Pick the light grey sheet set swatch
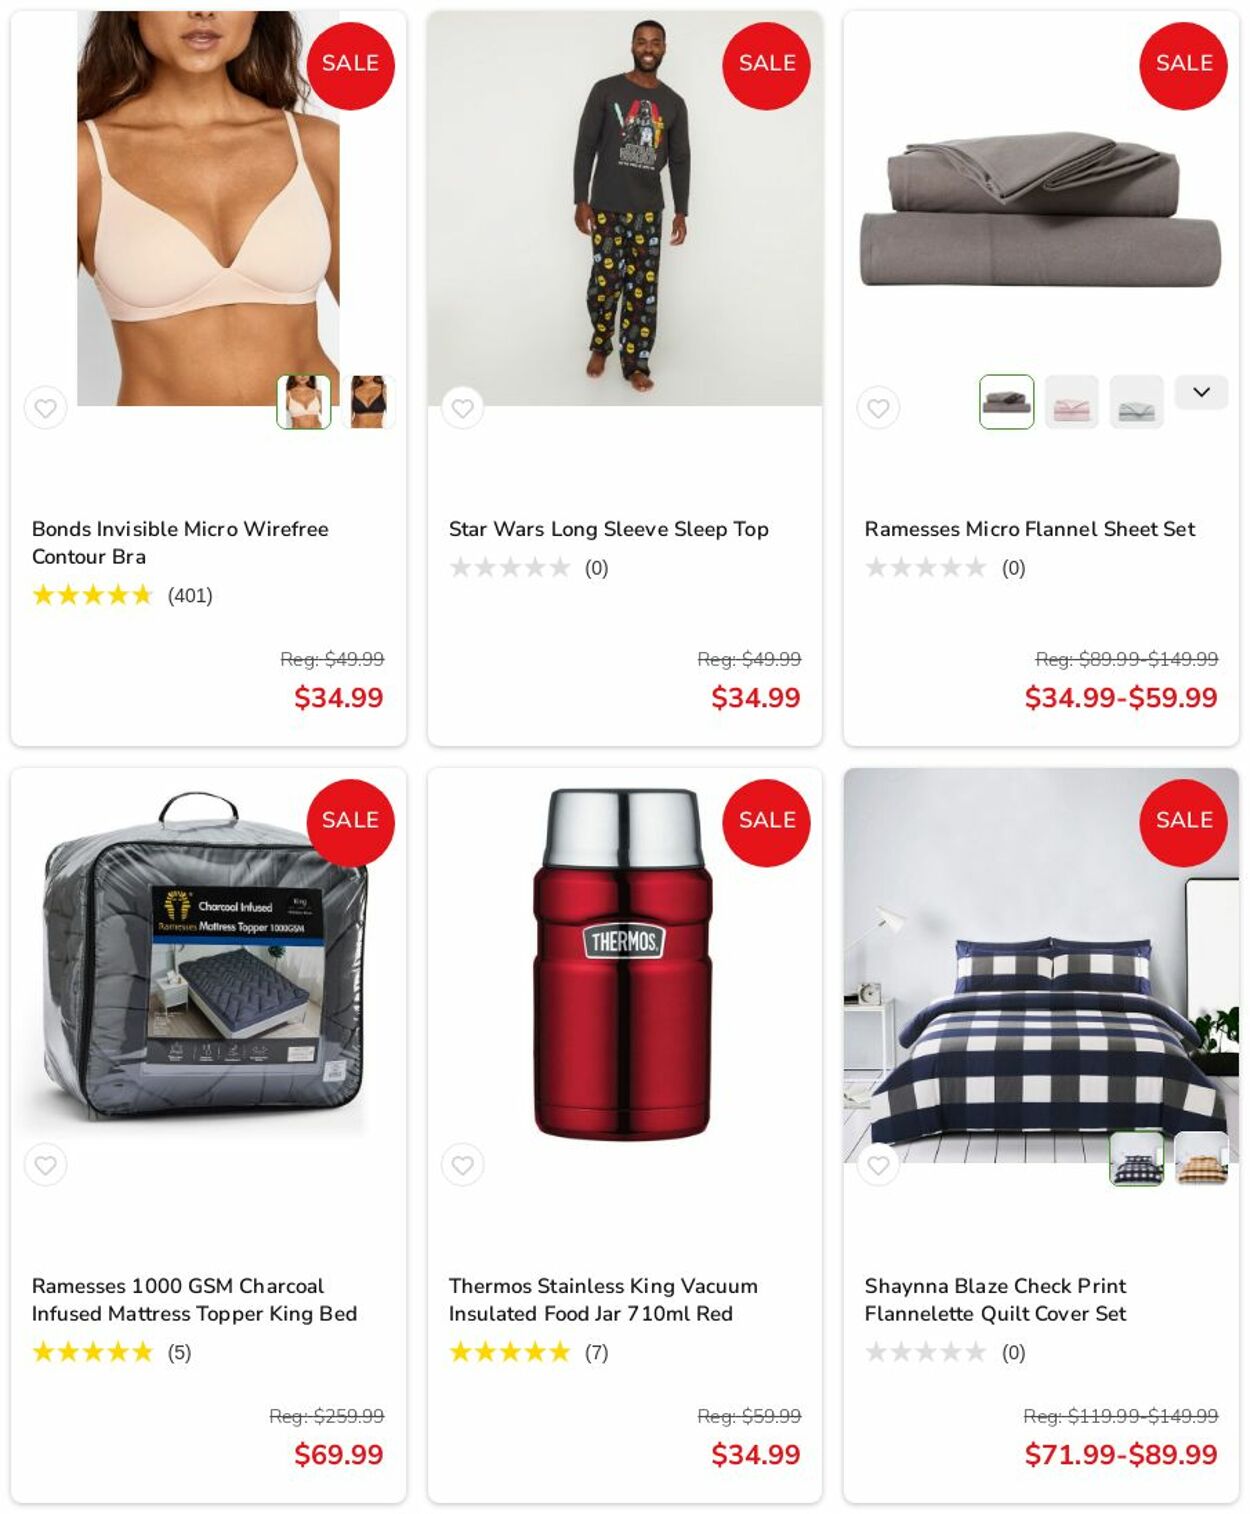This screenshot has height=1514, width=1250. [x=1136, y=402]
